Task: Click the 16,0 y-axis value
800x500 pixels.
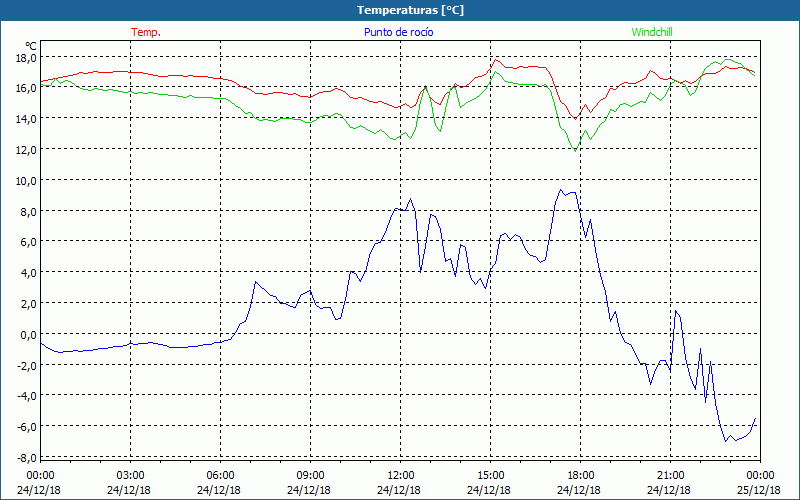Action: (26, 88)
